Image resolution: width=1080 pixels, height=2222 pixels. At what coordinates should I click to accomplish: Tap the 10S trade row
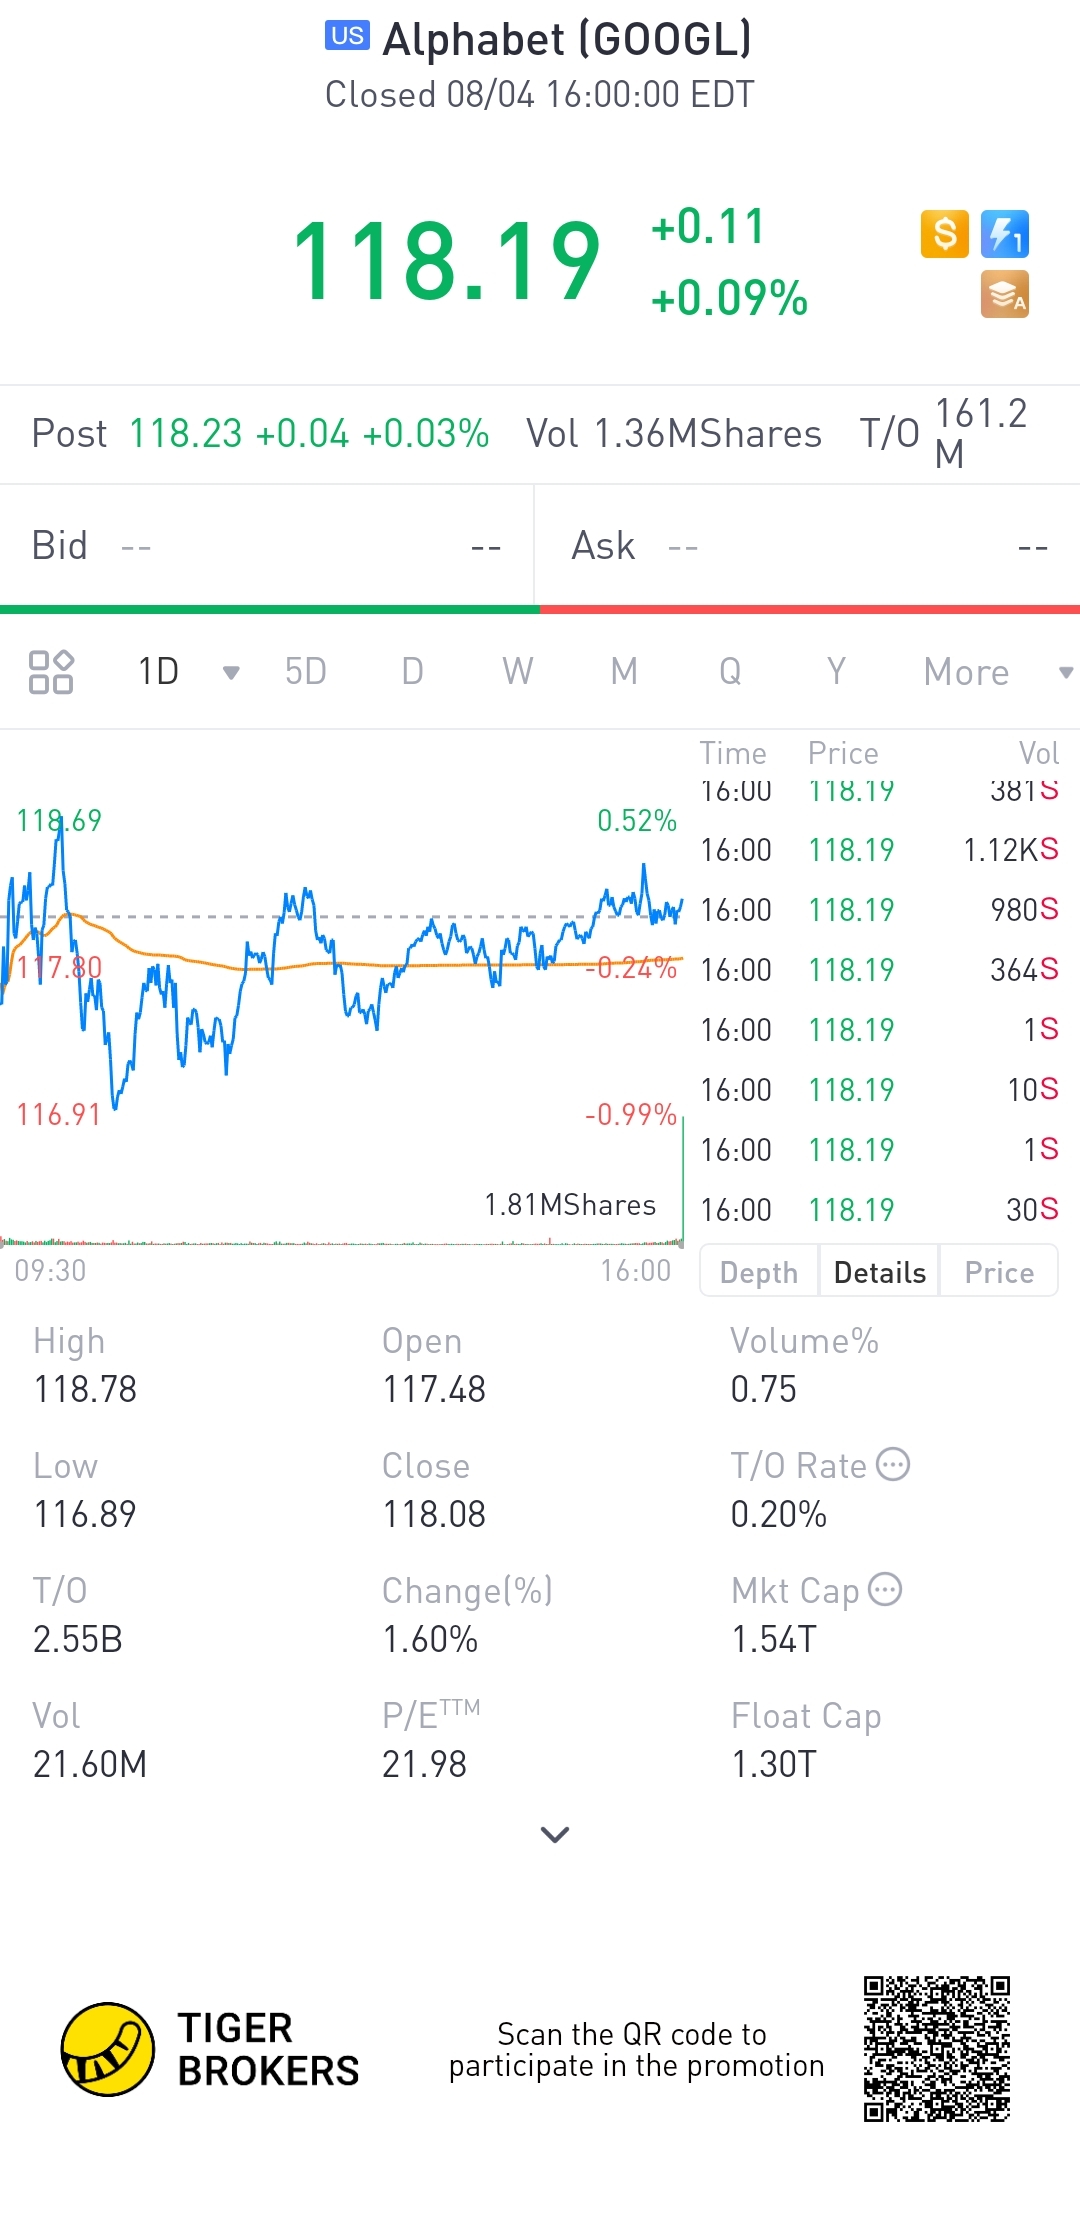880,1090
